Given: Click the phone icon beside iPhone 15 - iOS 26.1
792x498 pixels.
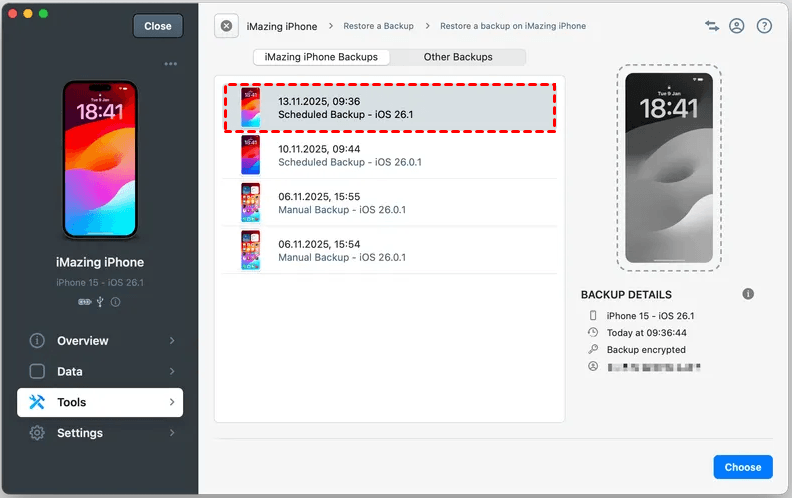Looking at the screenshot, I should [593, 316].
